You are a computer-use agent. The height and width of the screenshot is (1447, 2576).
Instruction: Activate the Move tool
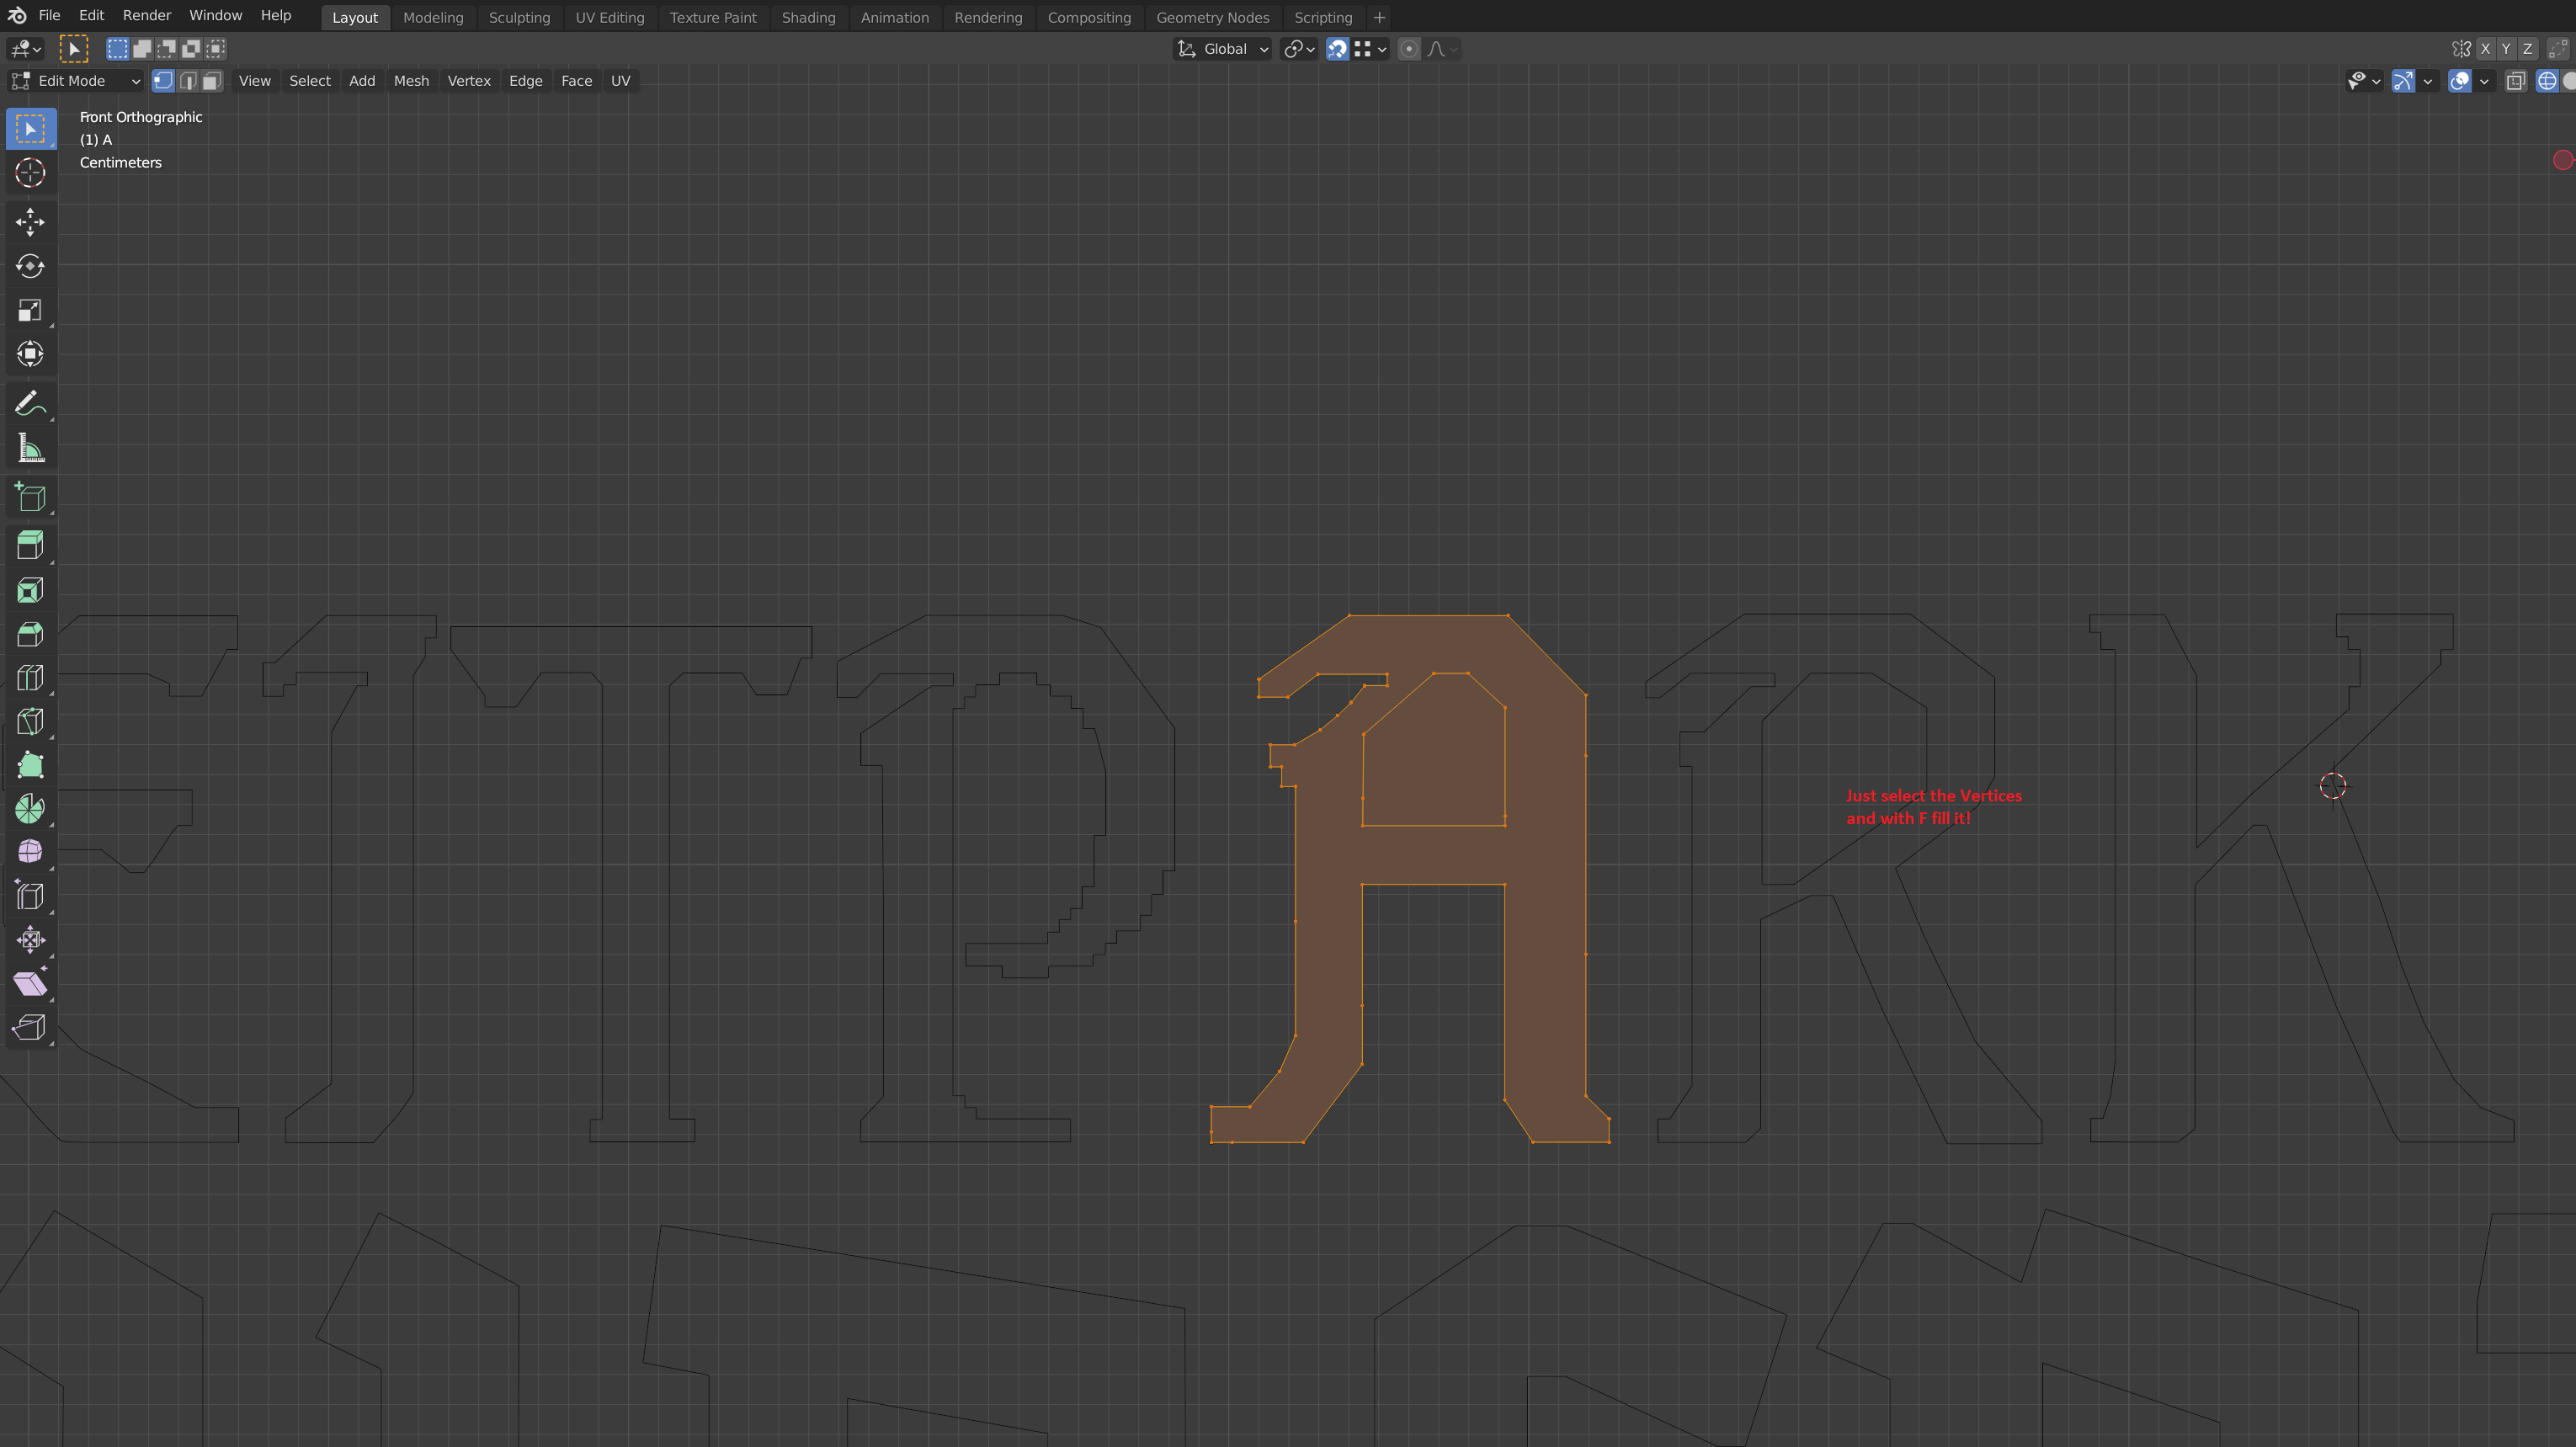click(30, 222)
